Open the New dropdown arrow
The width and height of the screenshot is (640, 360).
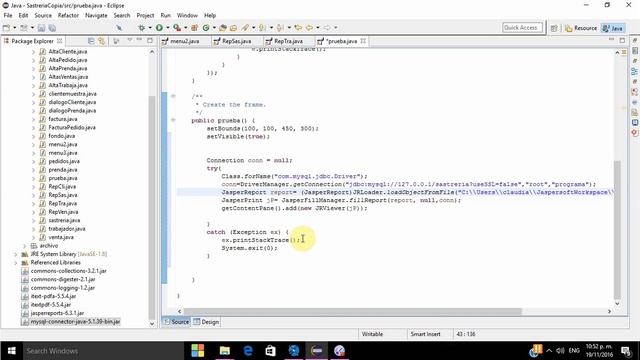(15, 28)
